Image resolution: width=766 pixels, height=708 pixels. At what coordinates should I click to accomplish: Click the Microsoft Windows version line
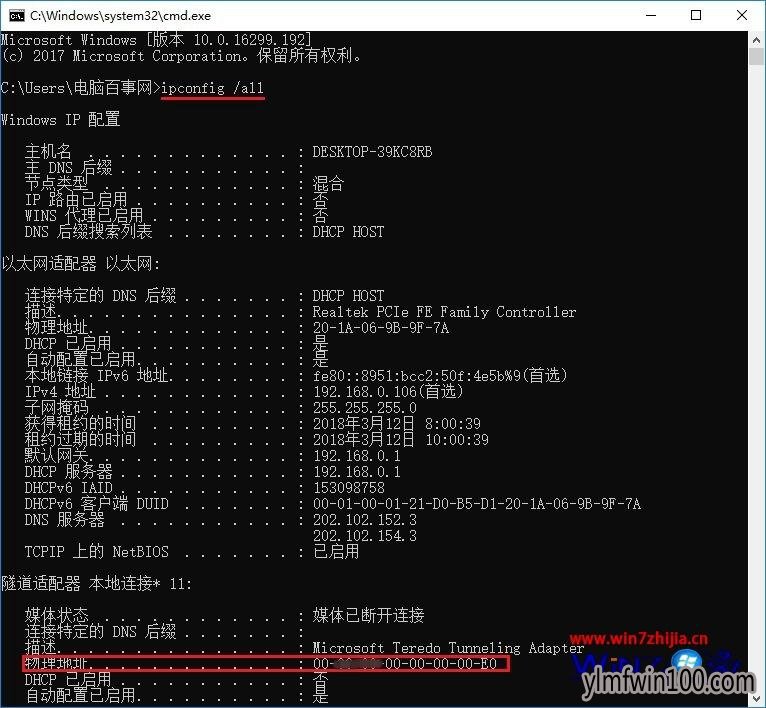point(156,40)
